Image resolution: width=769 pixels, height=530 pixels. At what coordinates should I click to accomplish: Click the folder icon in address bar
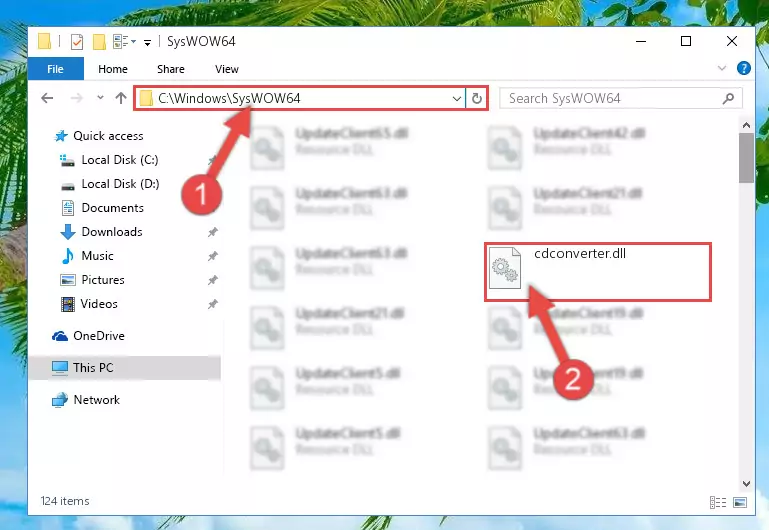[146, 99]
